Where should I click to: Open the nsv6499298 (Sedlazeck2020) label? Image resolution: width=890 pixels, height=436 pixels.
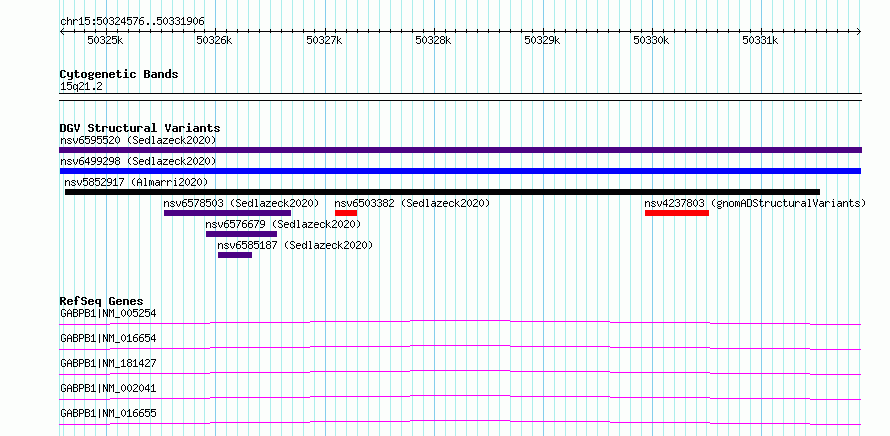[138, 161]
